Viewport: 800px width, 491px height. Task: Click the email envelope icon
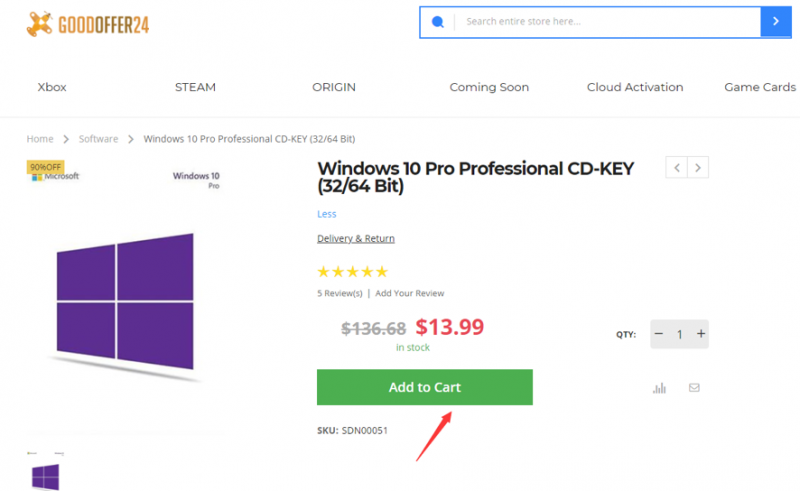(x=694, y=388)
